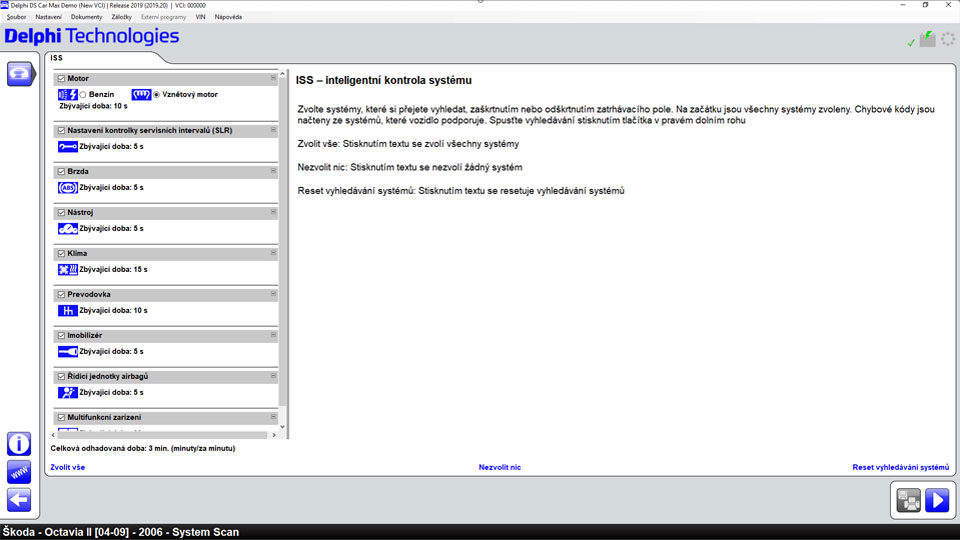960x540 pixels.
Task: Click the instrument cluster icon under Nástroj
Action: point(67,228)
